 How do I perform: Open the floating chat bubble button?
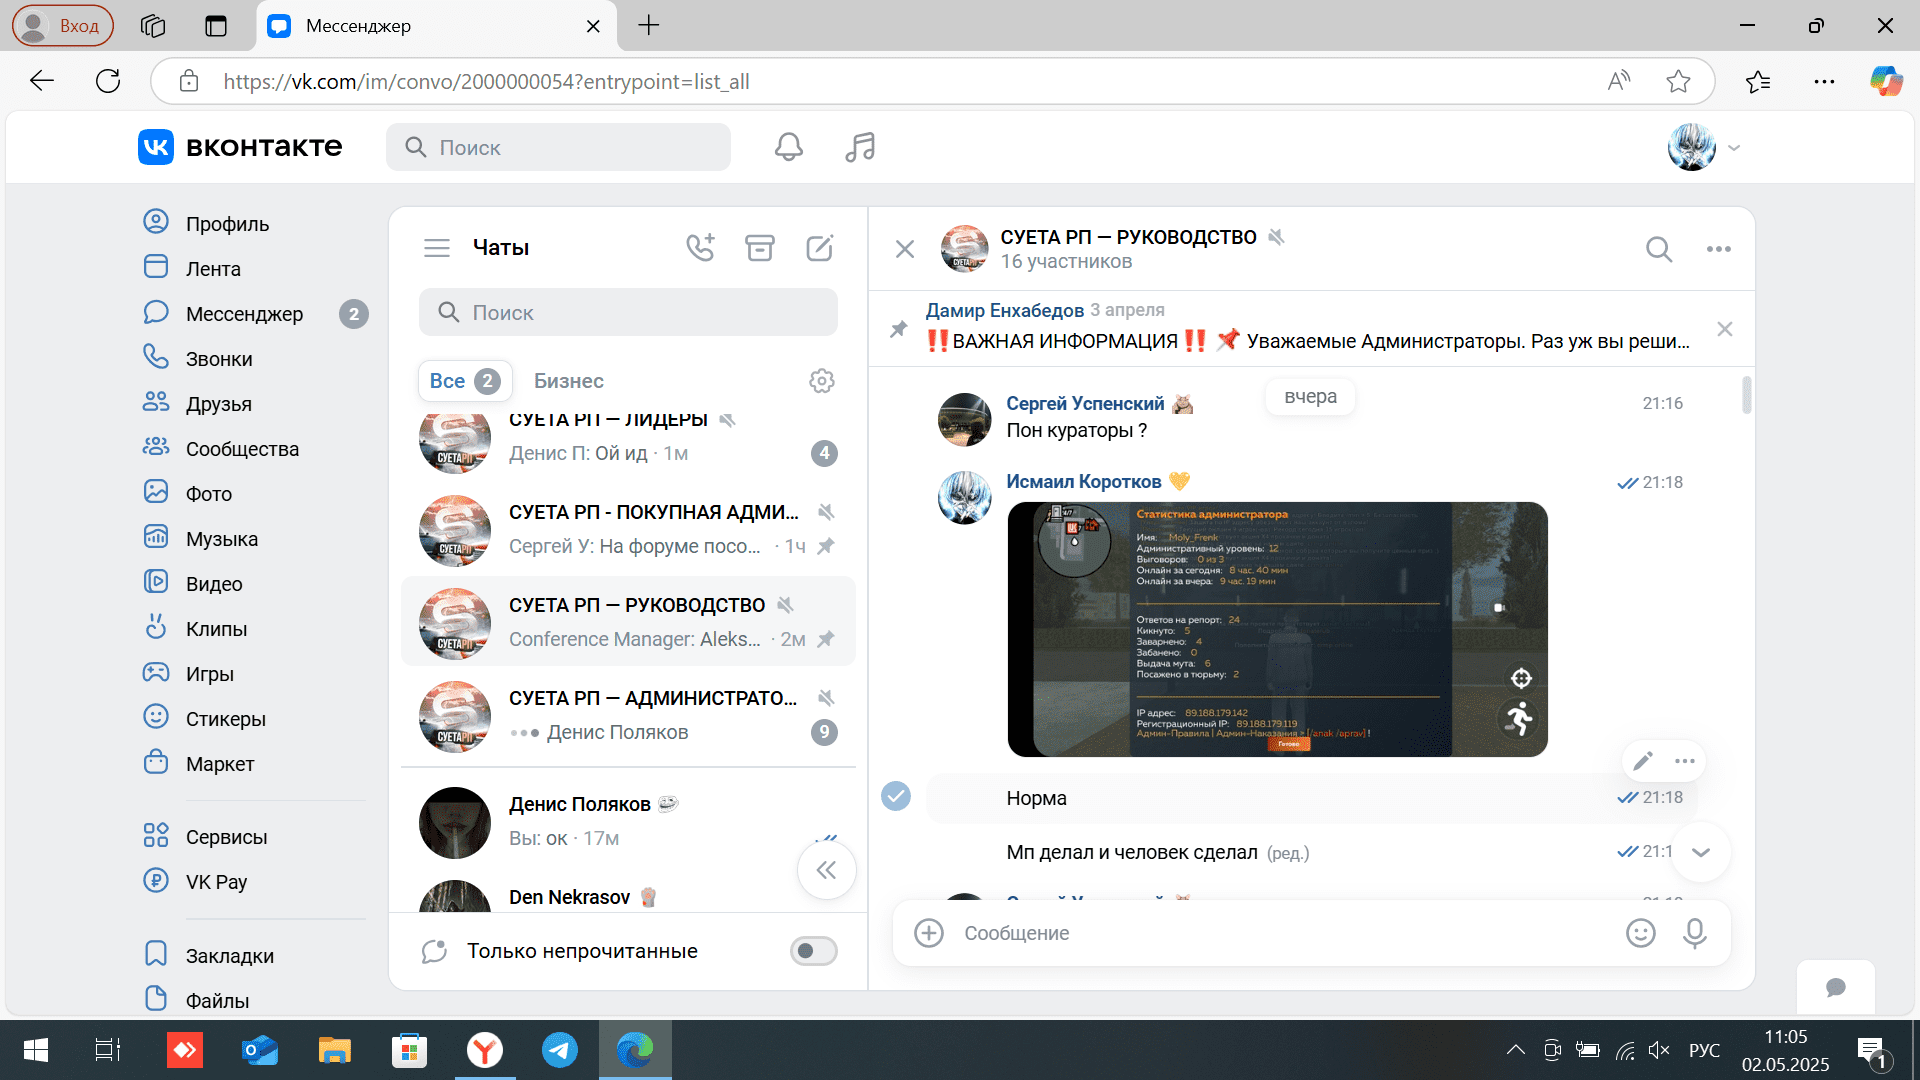coord(1835,988)
